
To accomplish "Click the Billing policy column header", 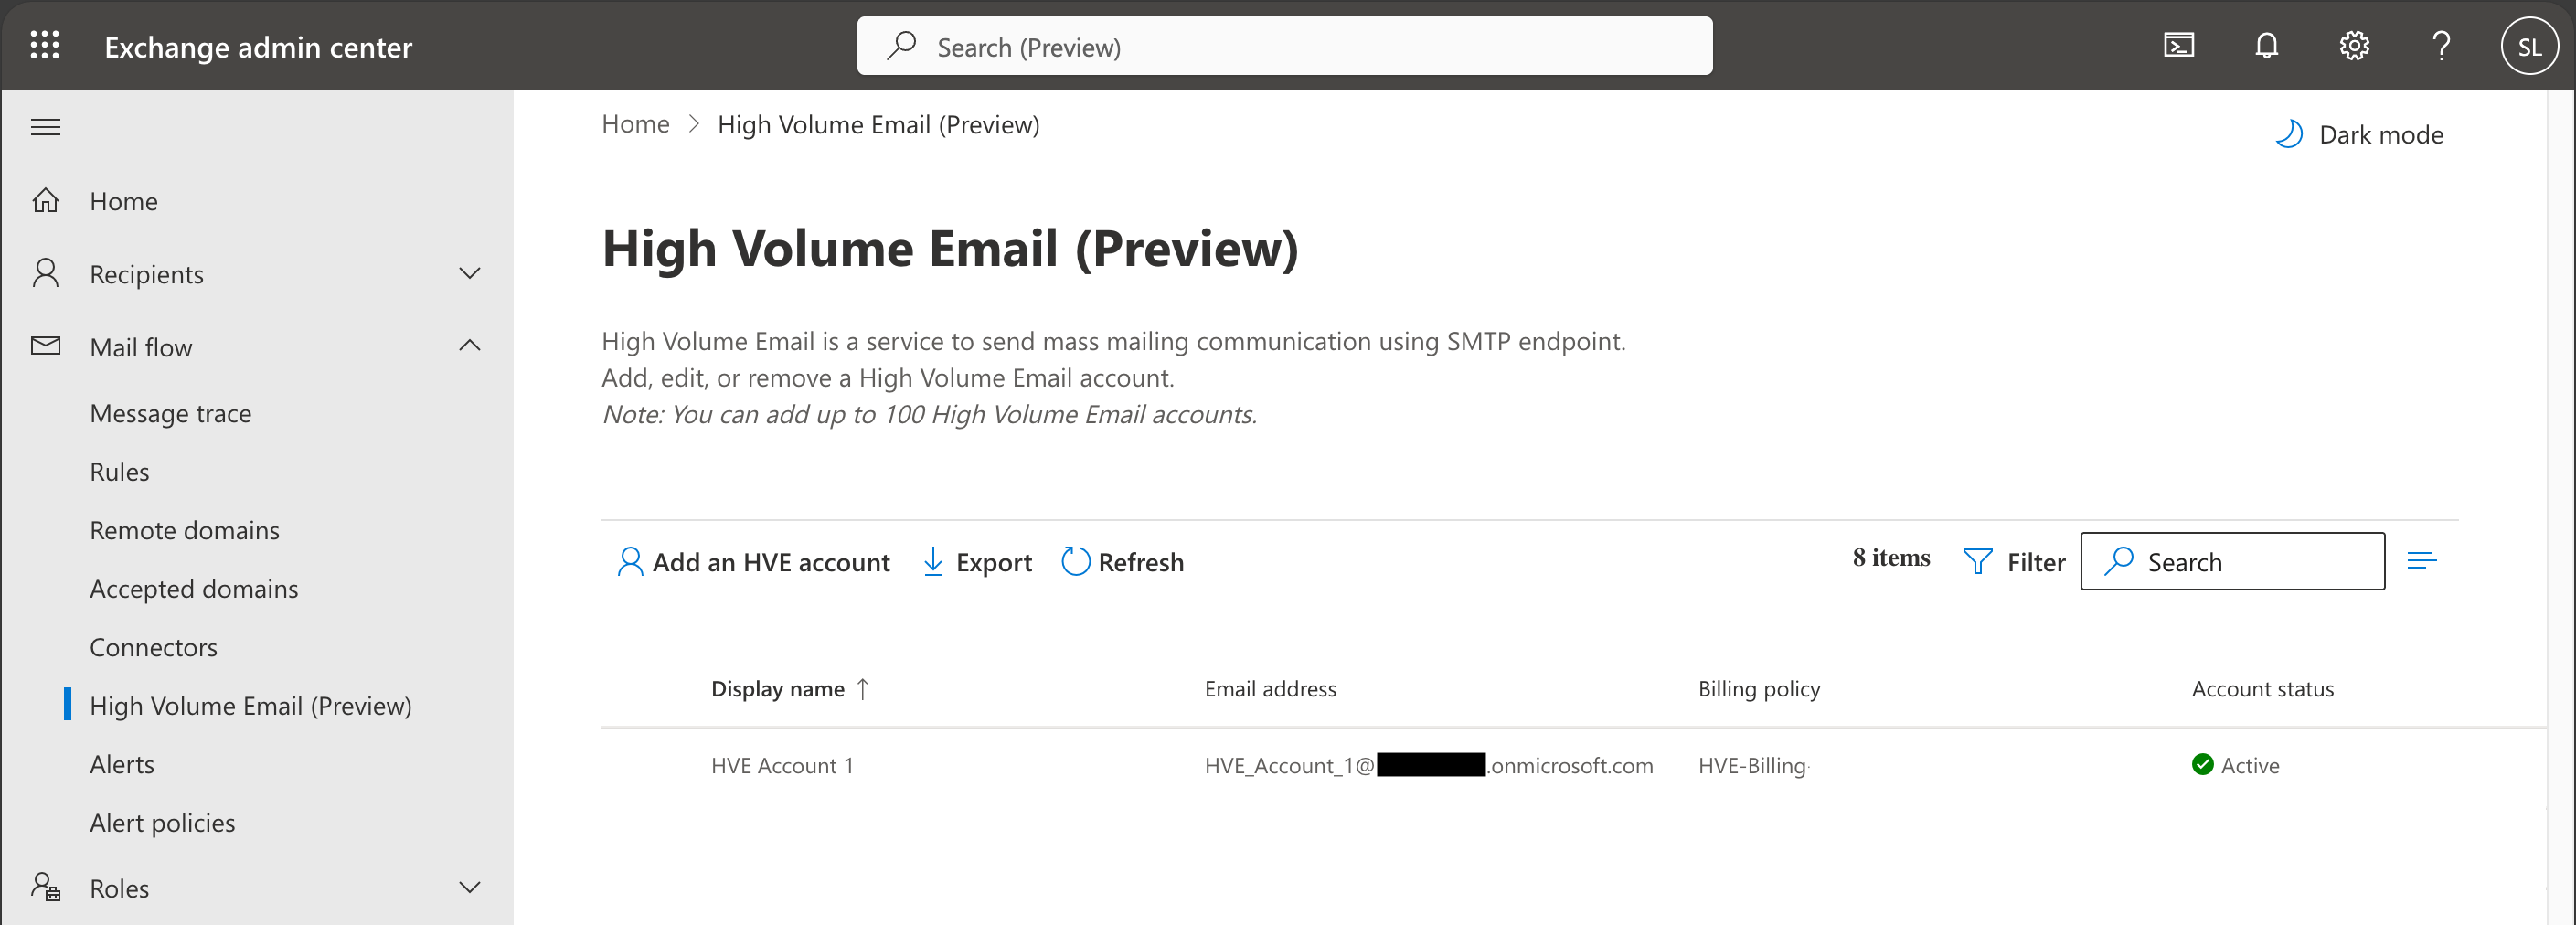I will point(1759,689).
